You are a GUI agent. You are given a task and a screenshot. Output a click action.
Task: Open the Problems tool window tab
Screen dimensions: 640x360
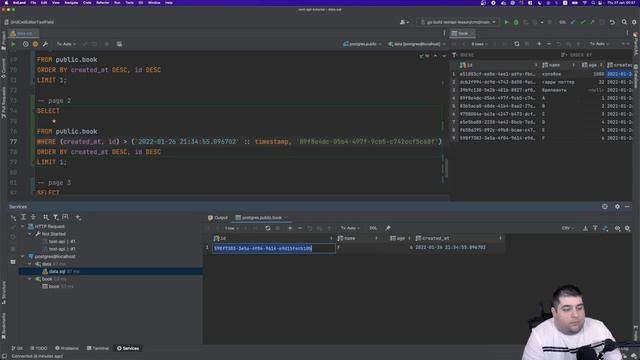click(67, 348)
